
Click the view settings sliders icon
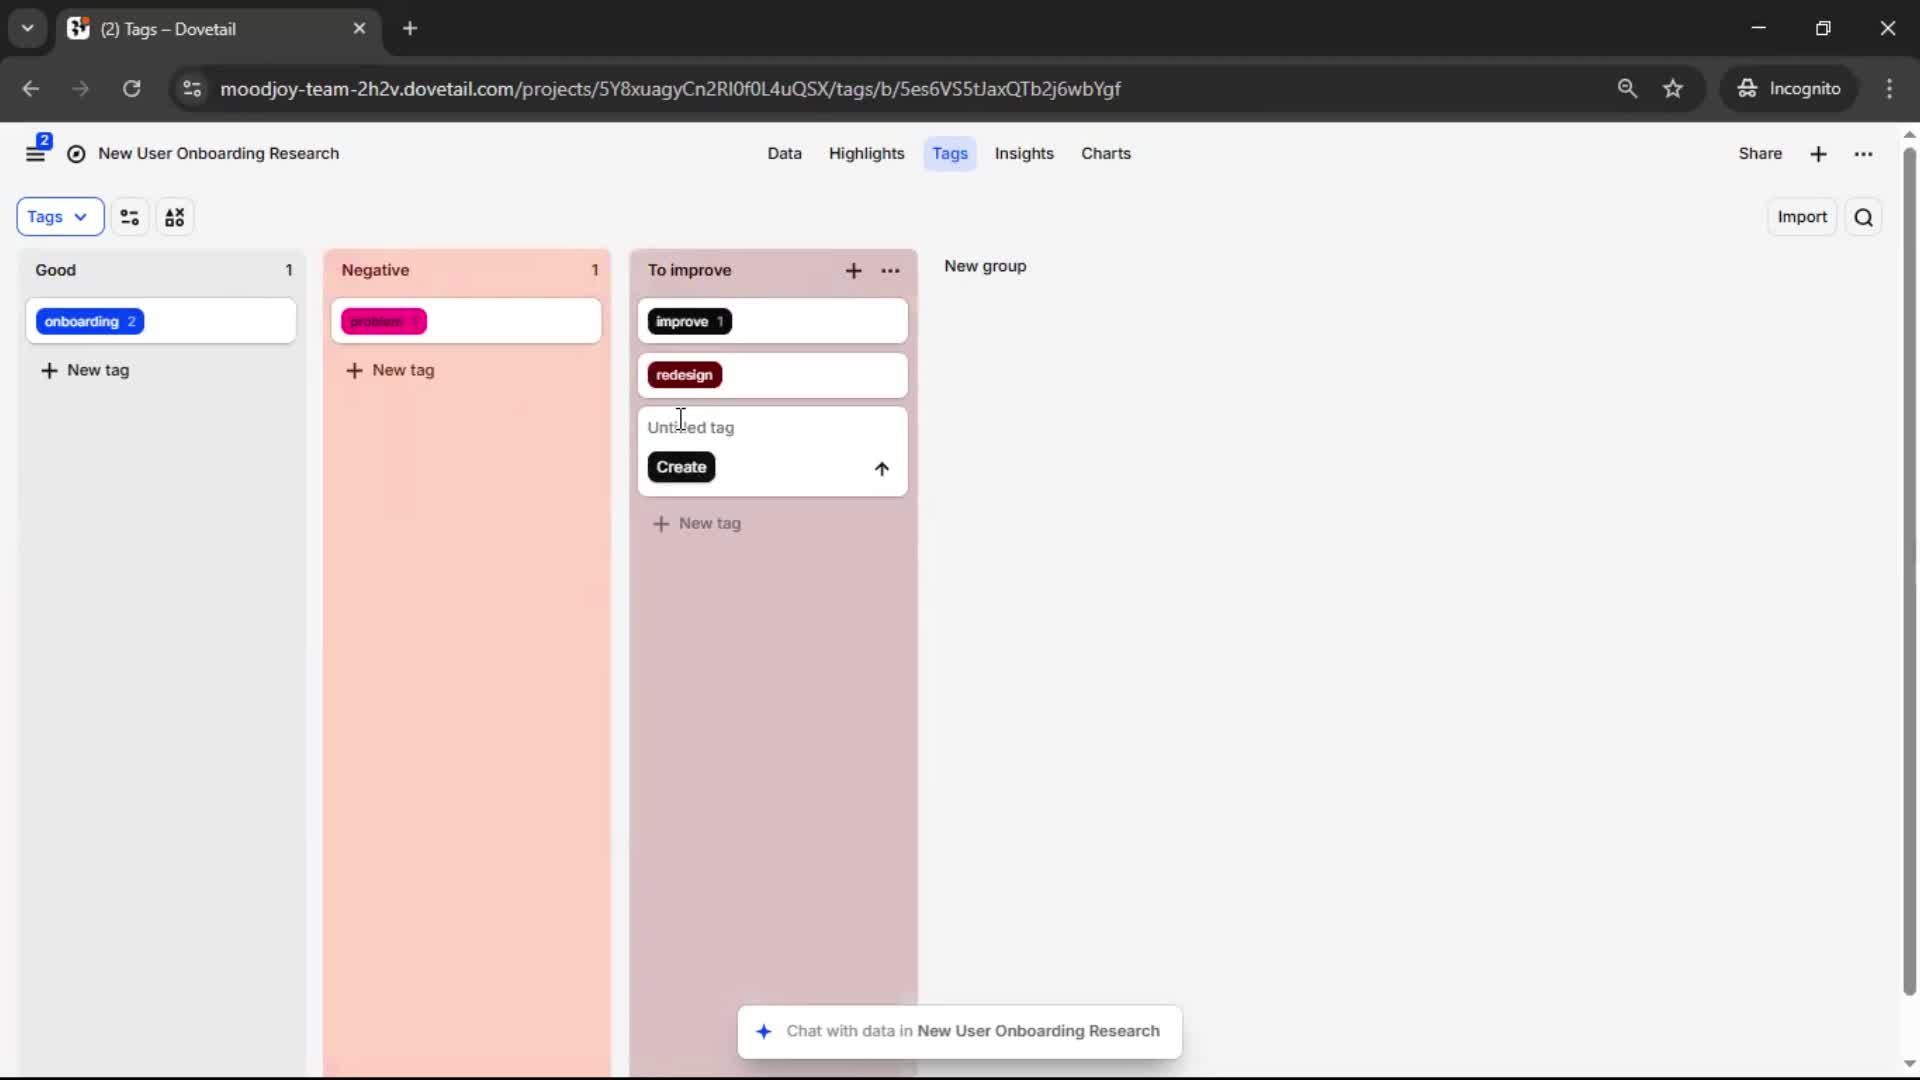(x=129, y=217)
